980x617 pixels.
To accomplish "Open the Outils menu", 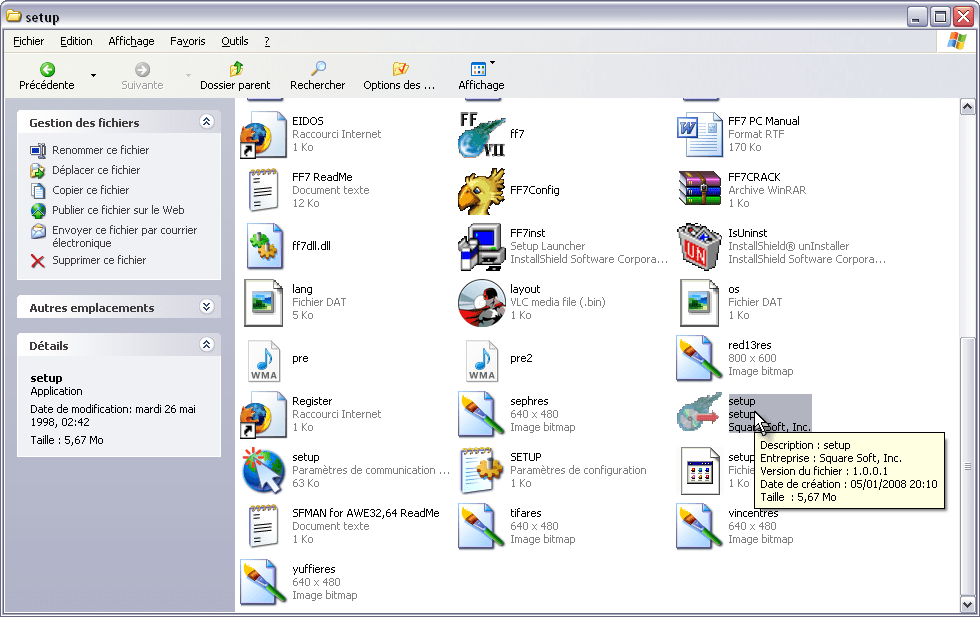I will (234, 41).
